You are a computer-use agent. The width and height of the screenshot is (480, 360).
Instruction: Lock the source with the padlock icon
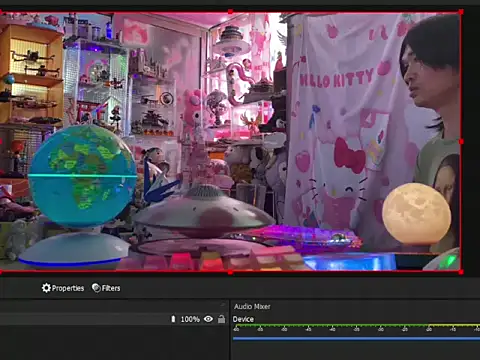point(221,319)
